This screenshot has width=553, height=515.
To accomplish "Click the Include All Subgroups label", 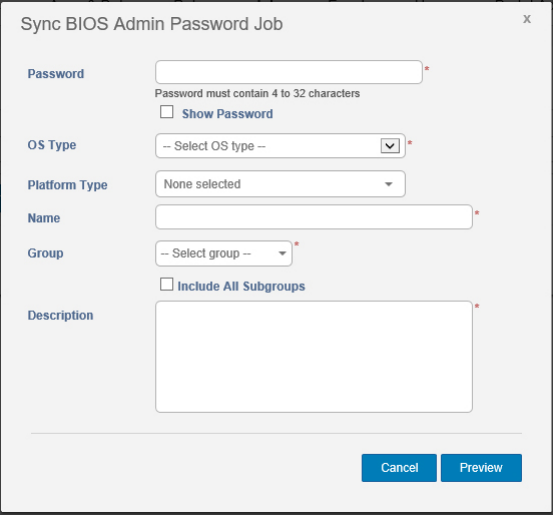I will click(241, 286).
